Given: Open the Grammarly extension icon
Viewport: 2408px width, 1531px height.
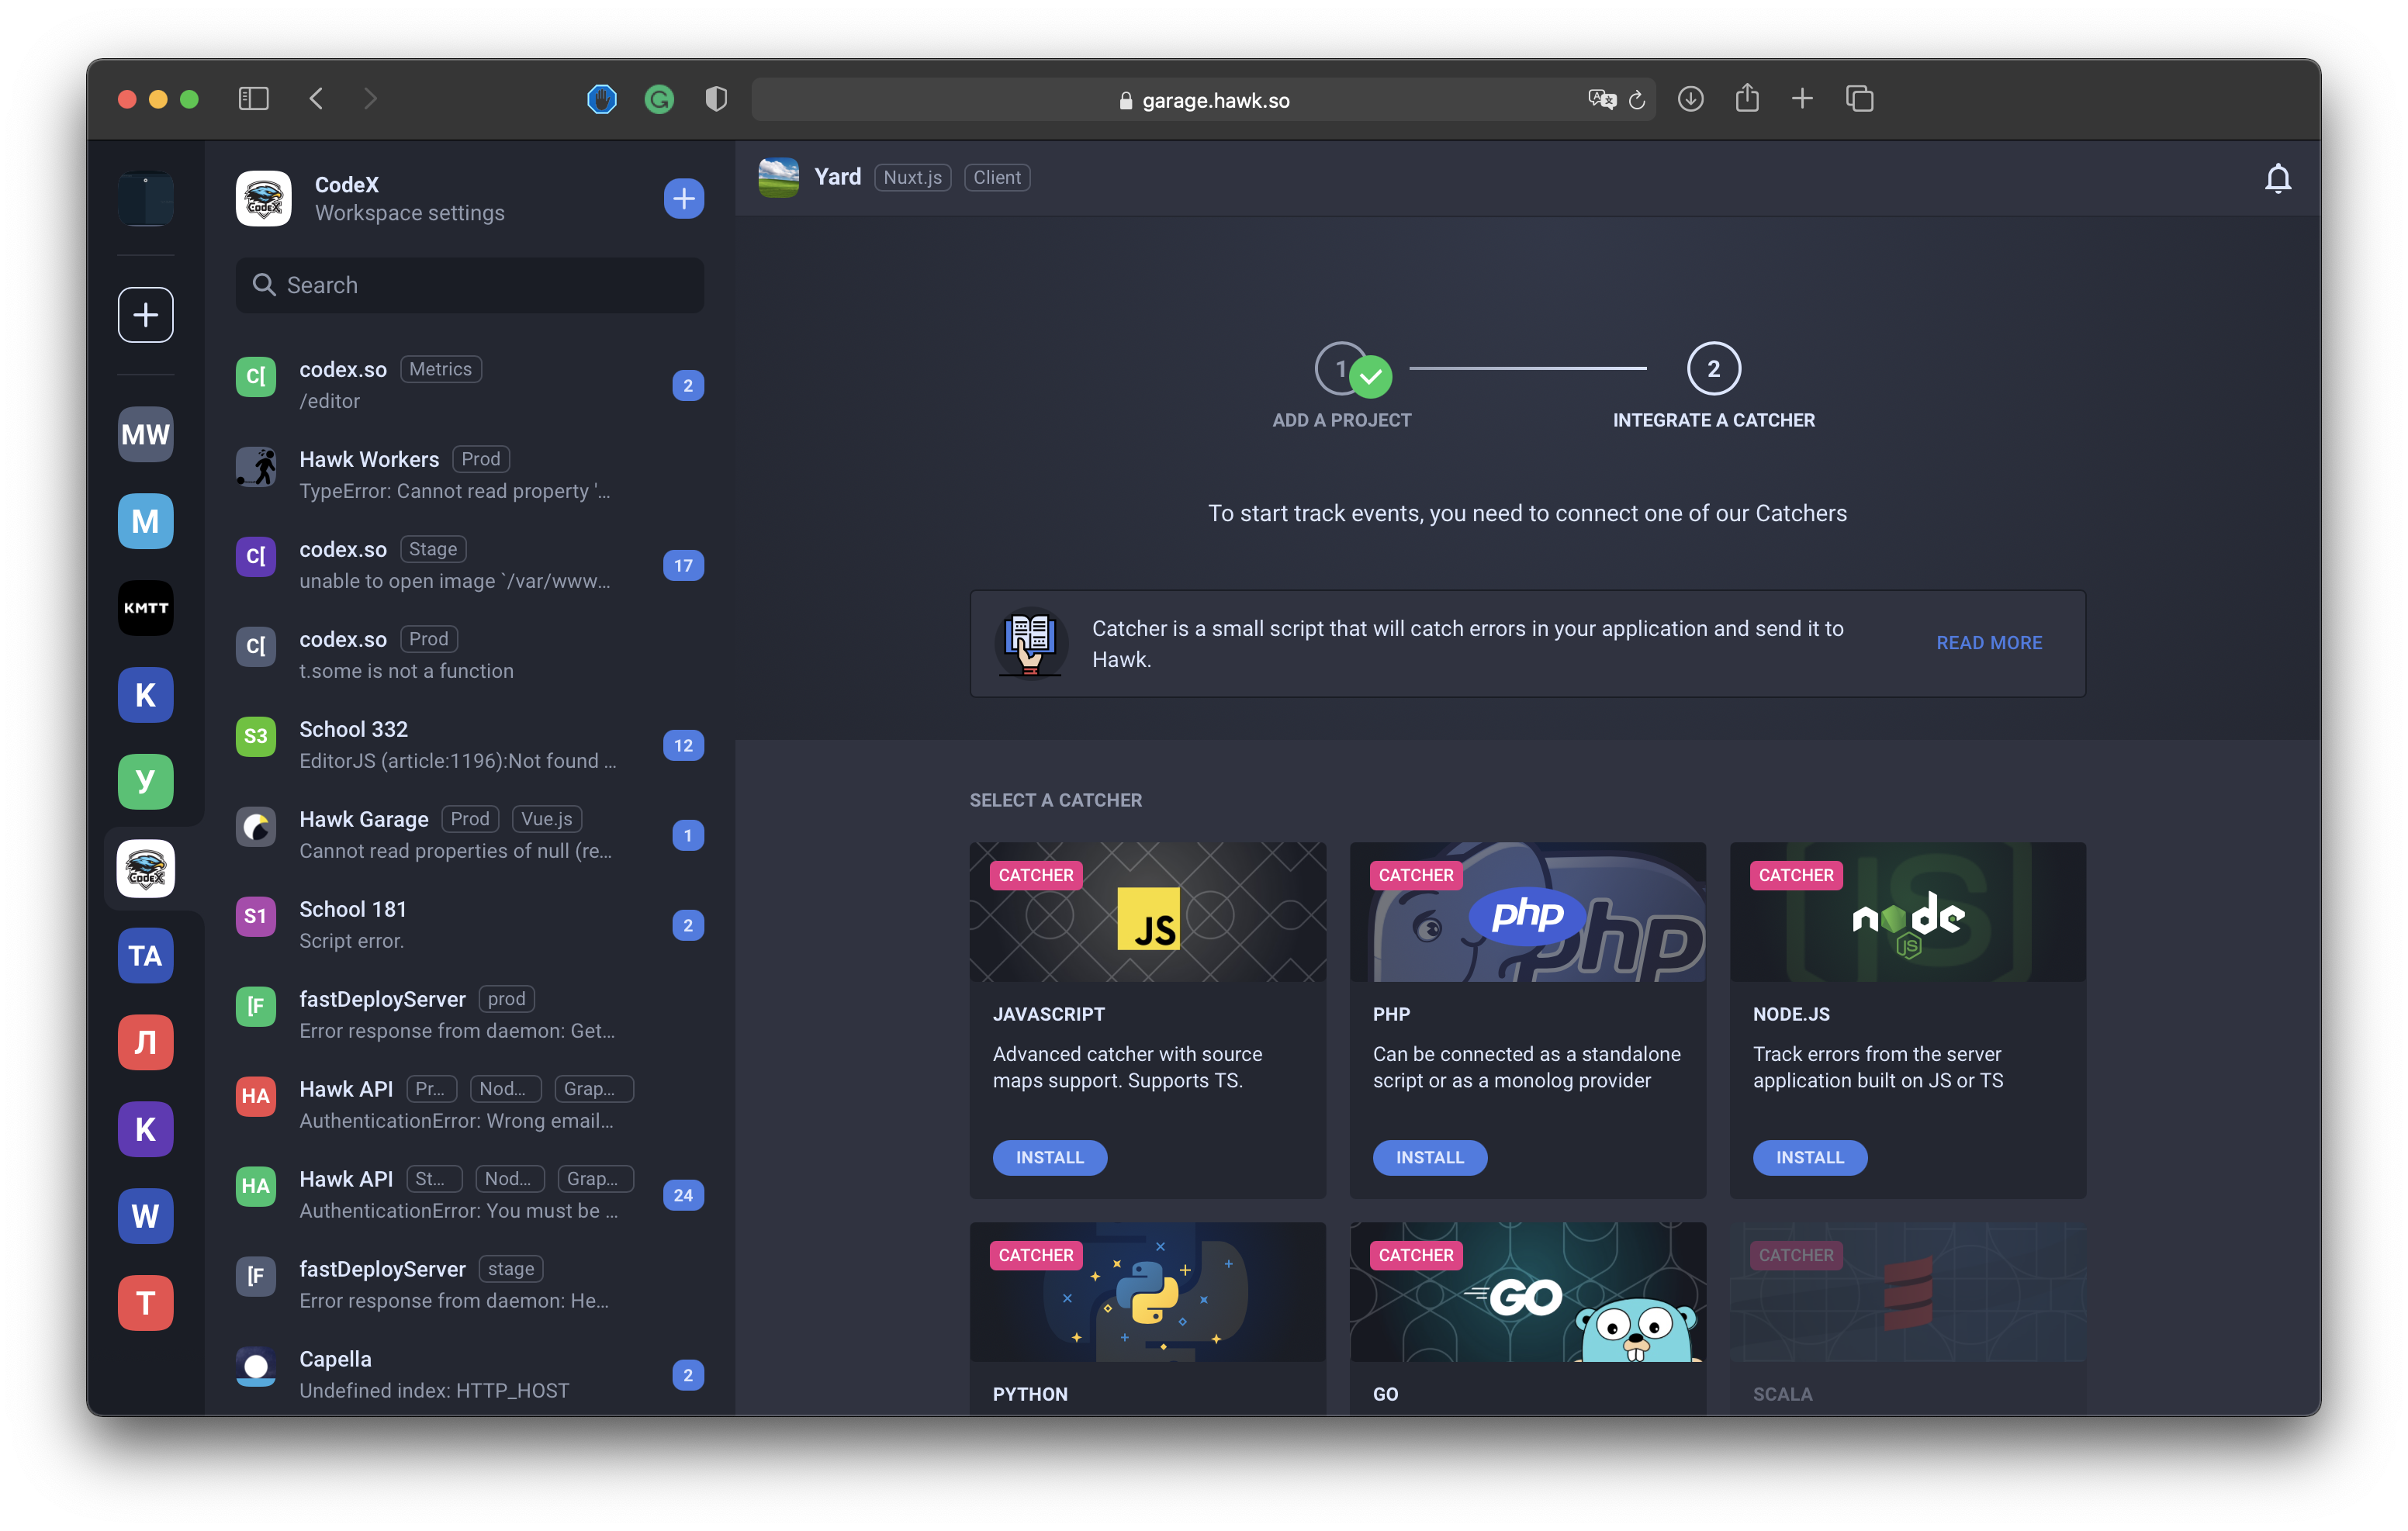Looking at the screenshot, I should (x=659, y=99).
